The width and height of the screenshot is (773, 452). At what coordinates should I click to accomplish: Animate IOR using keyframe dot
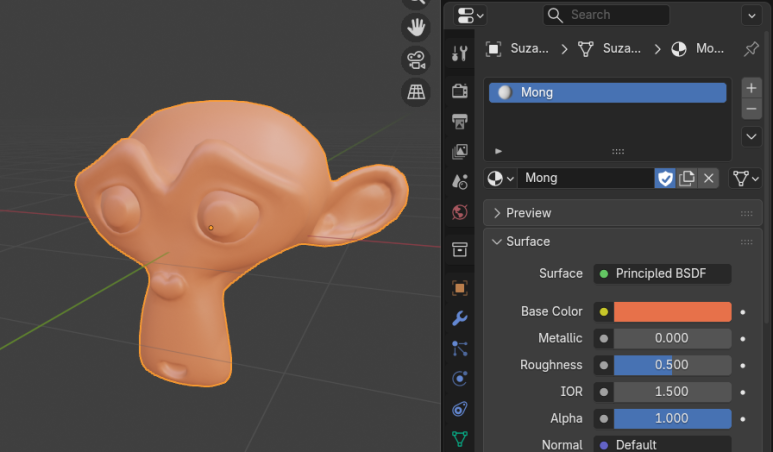(x=743, y=392)
